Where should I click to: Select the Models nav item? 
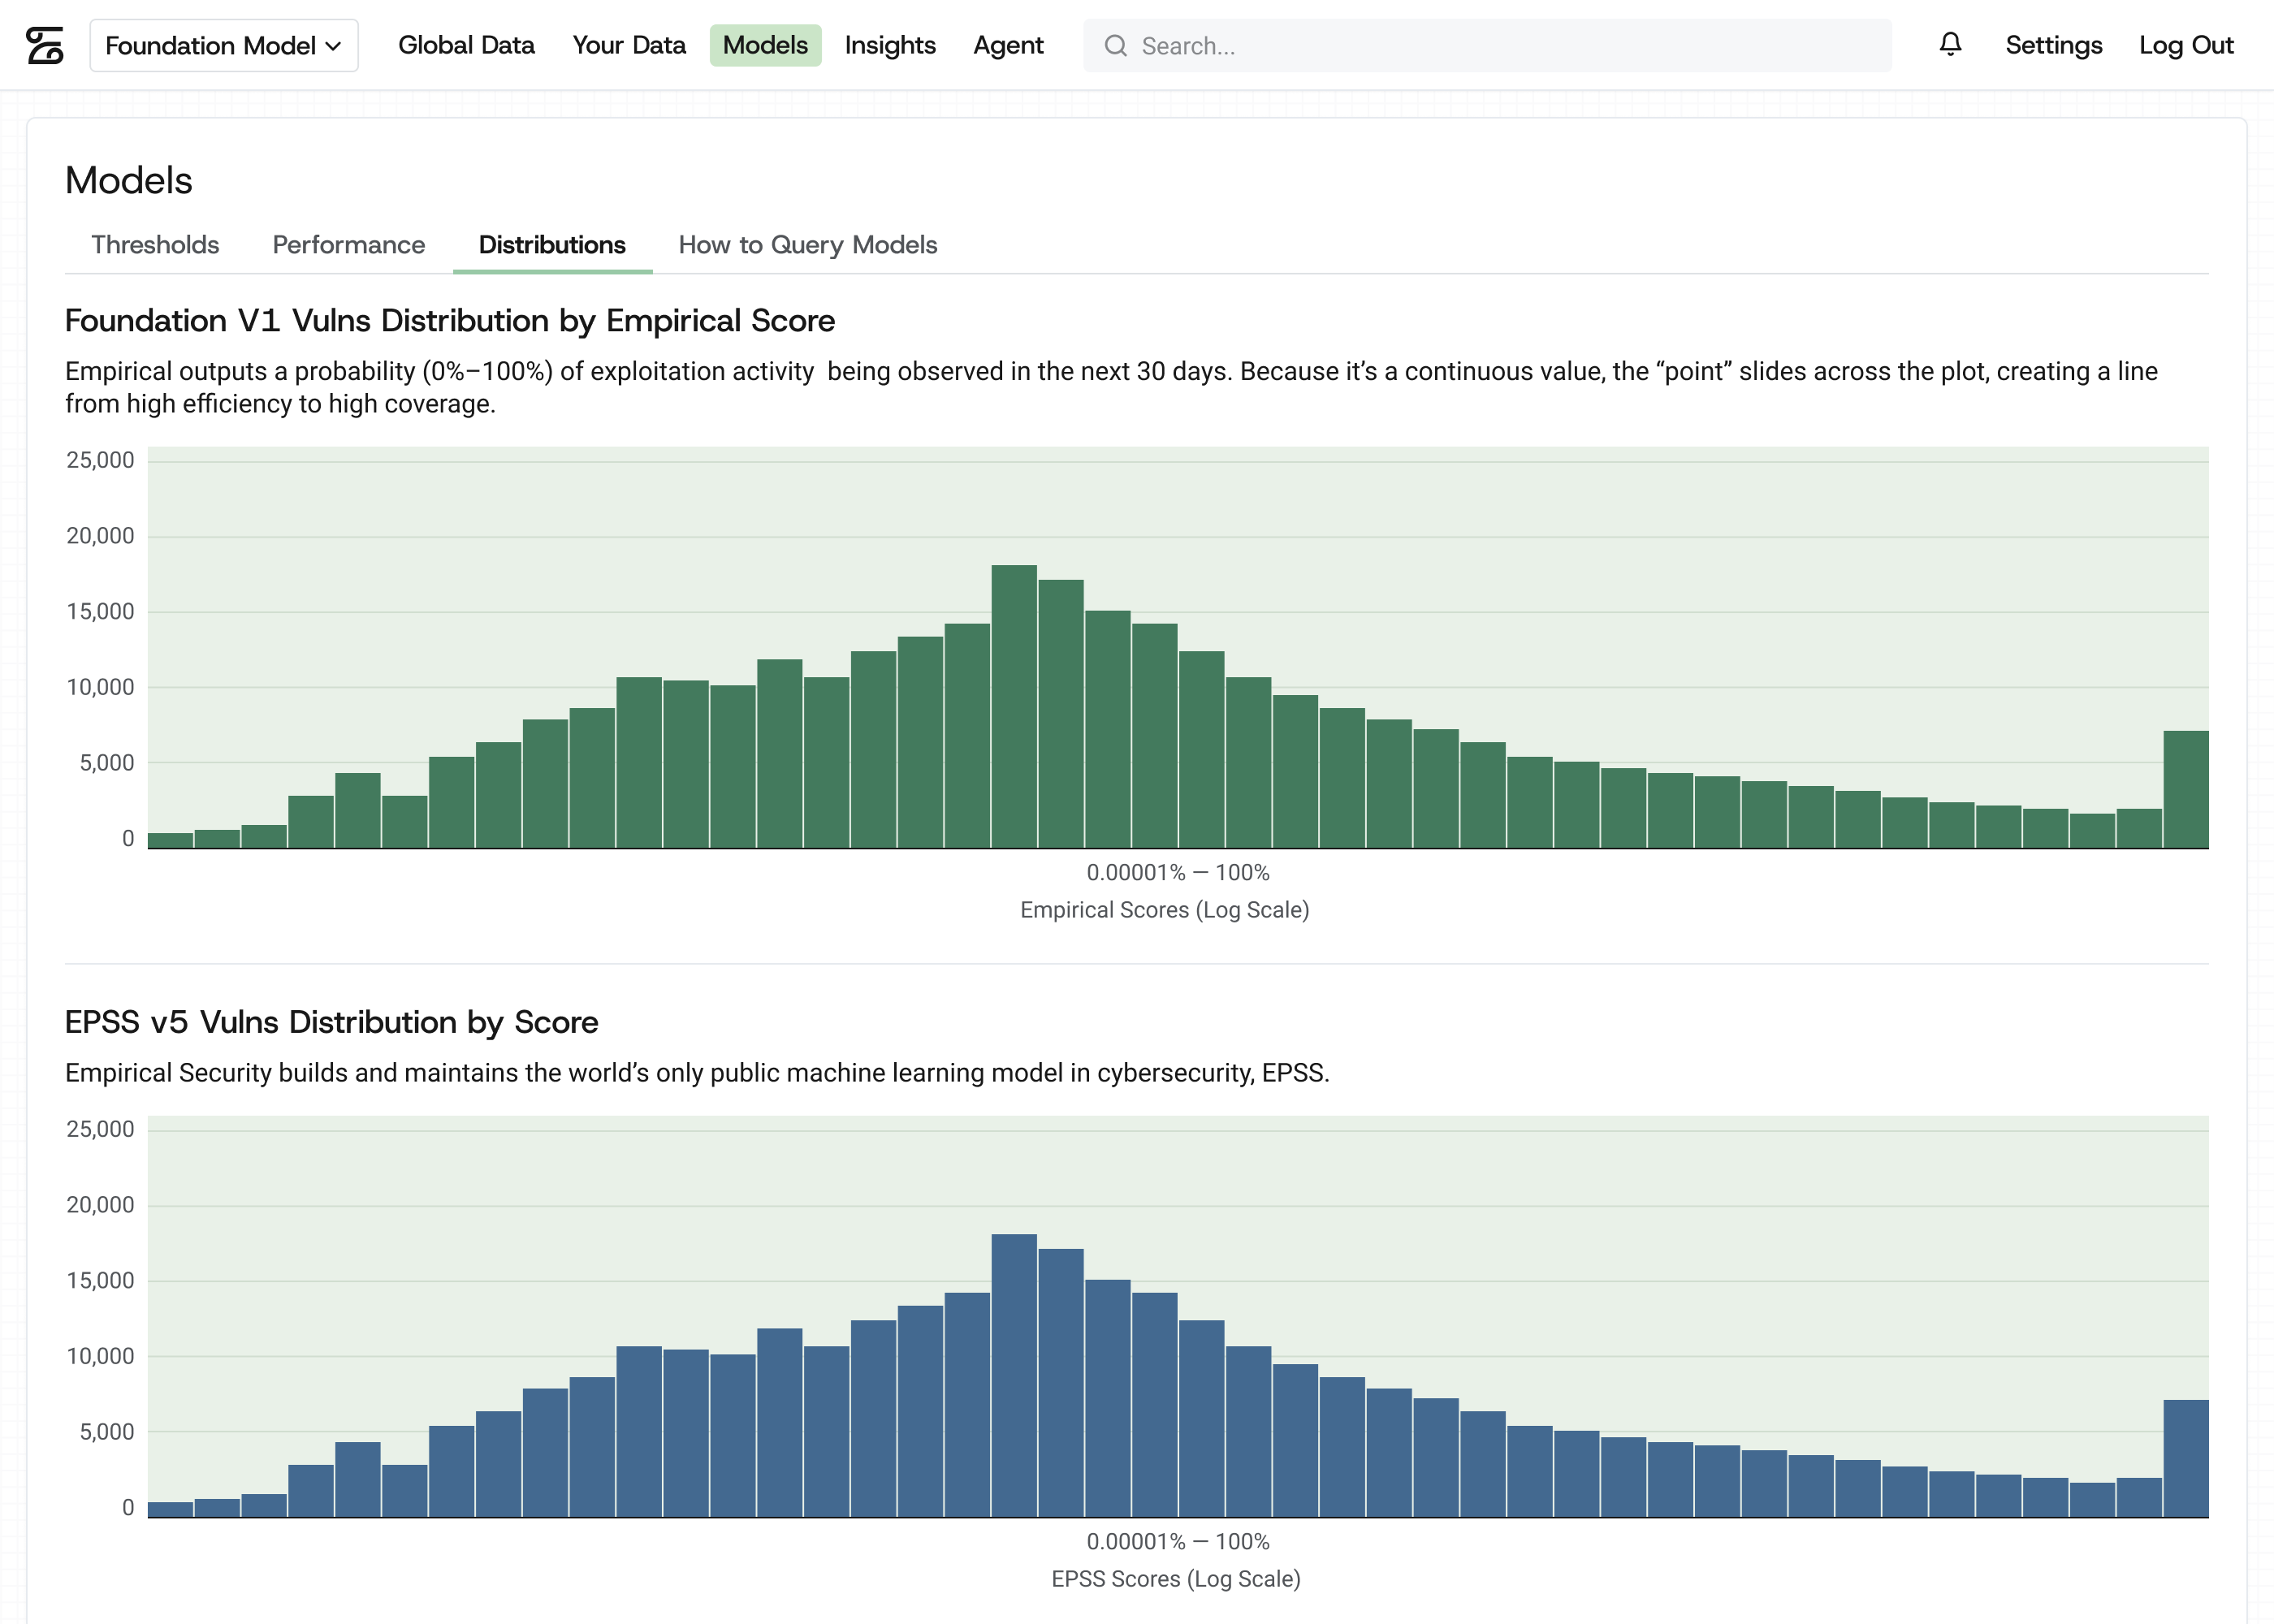click(765, 45)
